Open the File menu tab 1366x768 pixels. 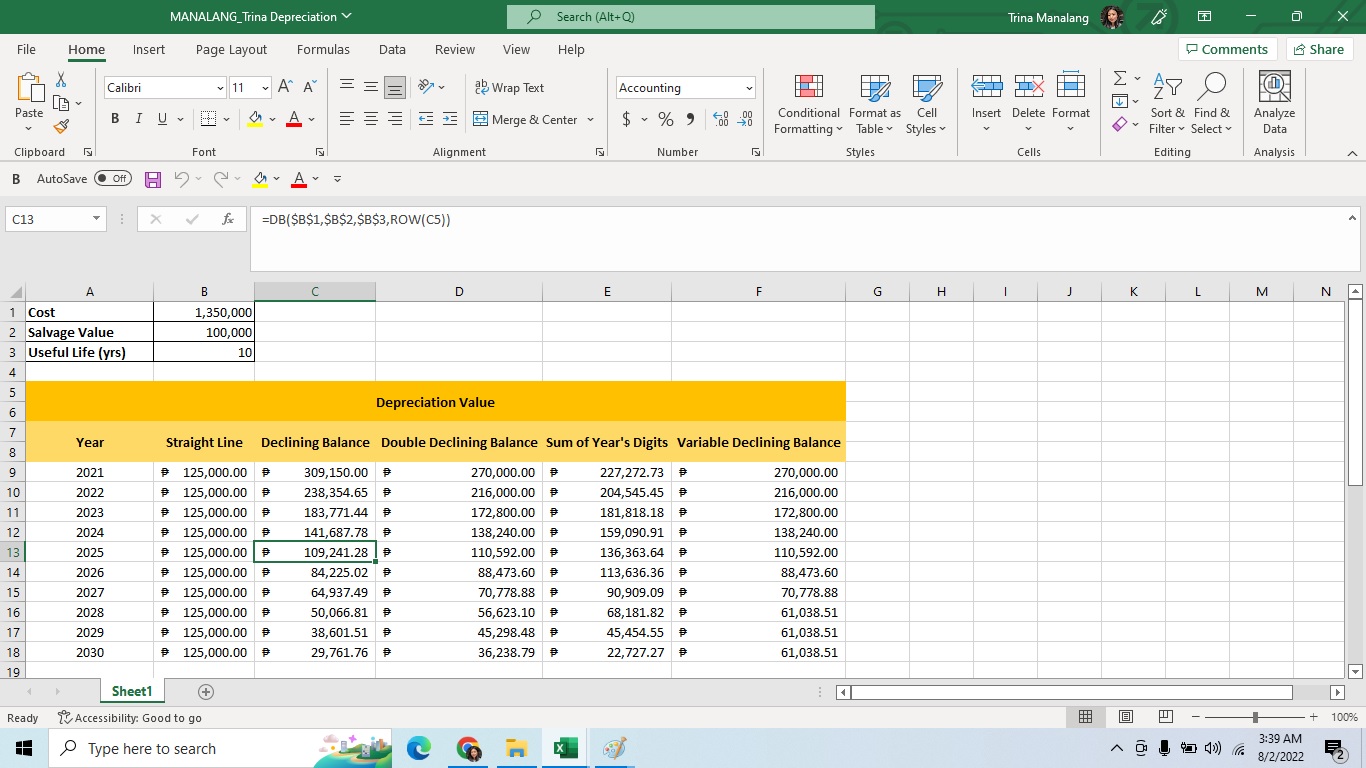pos(26,49)
